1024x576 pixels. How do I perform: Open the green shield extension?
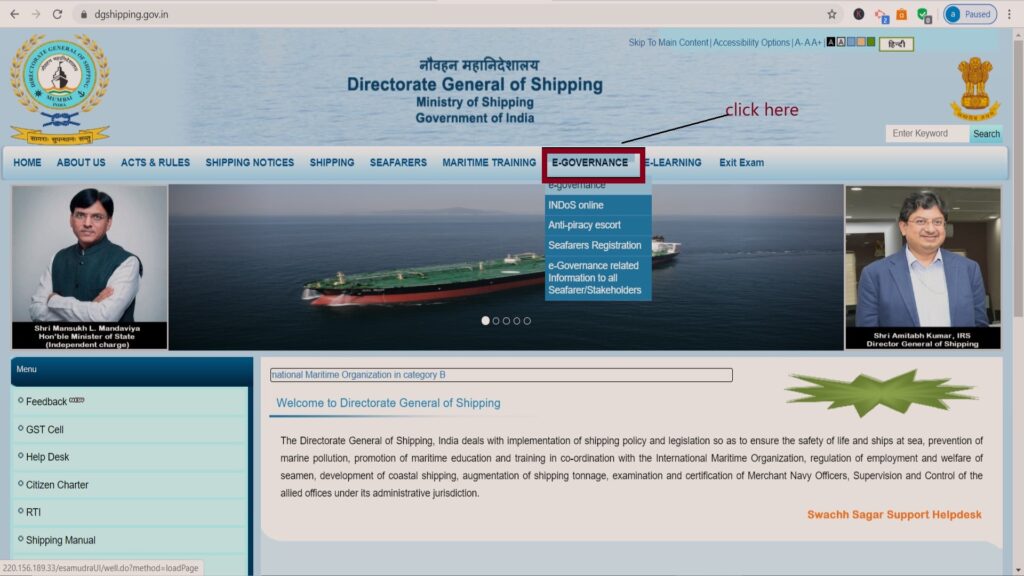pyautogui.click(x=923, y=15)
